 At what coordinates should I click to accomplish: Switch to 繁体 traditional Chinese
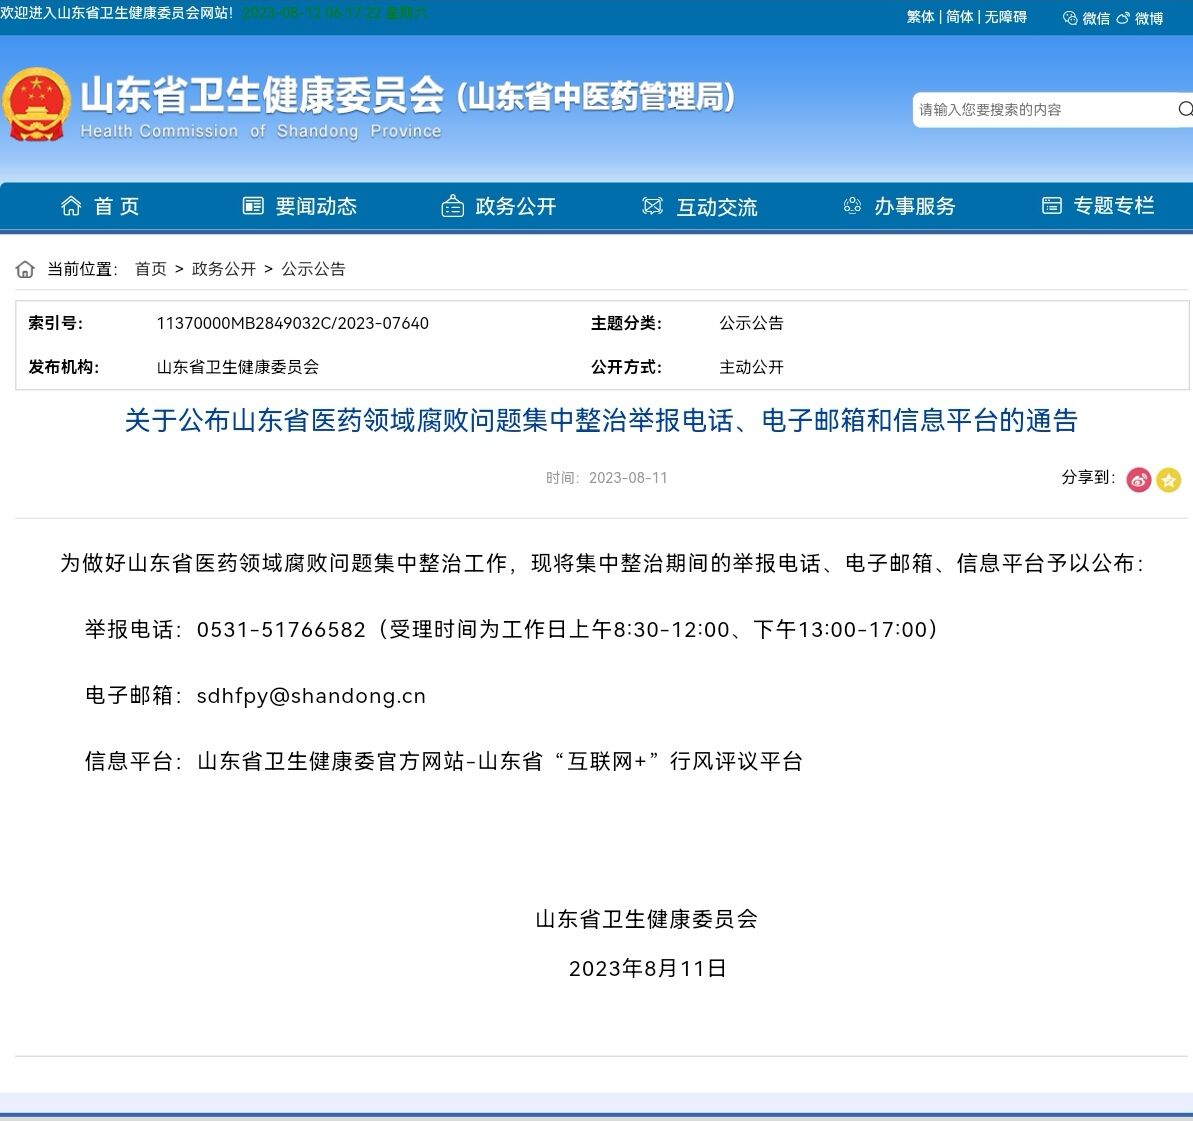[x=921, y=17]
